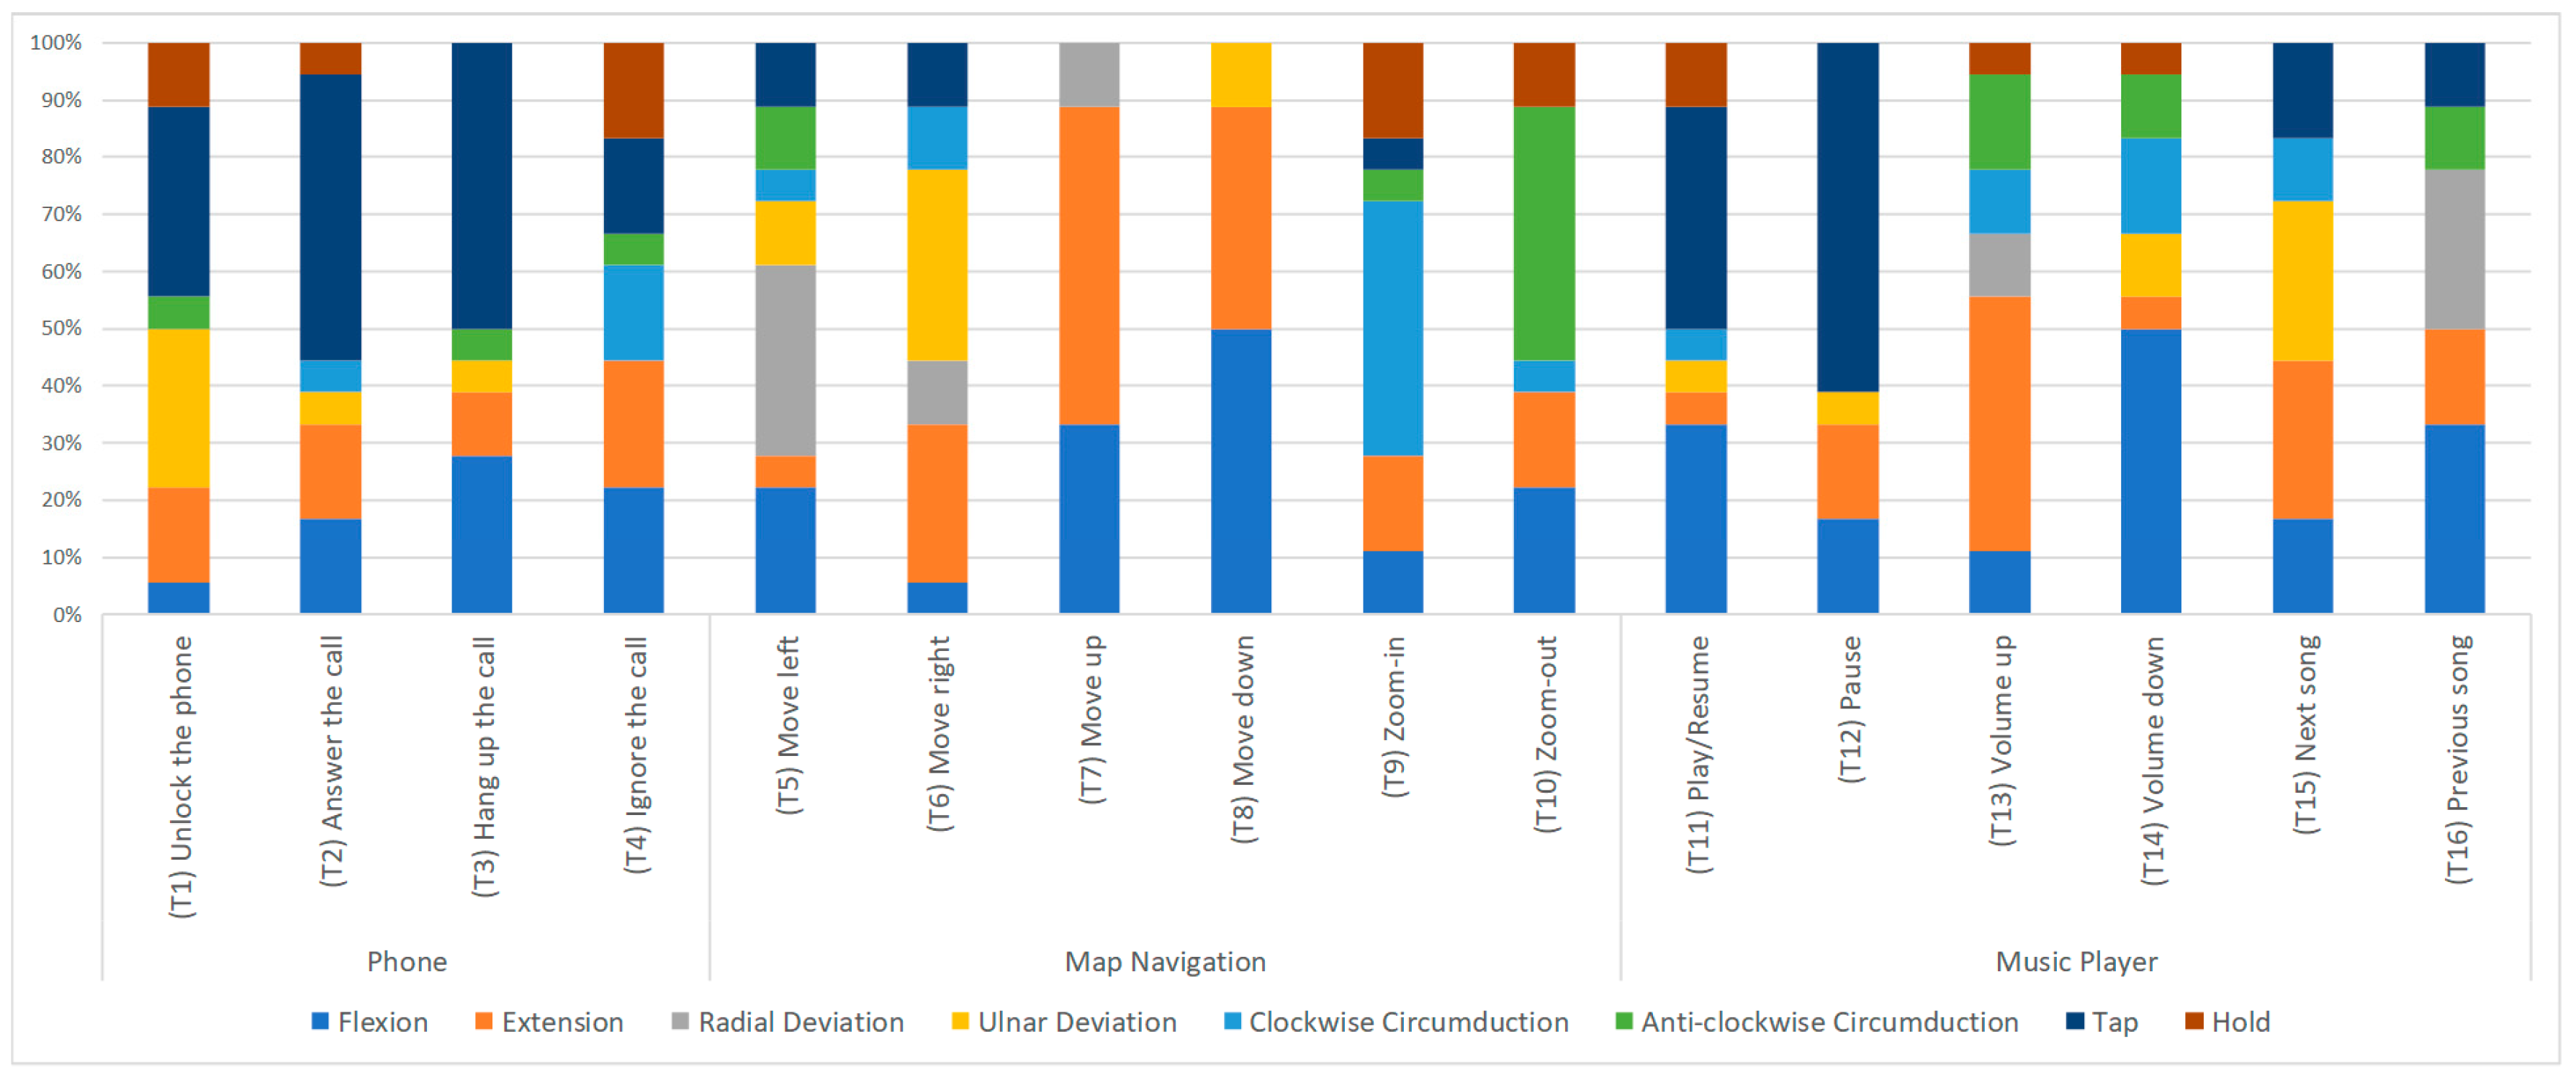Image resolution: width=2576 pixels, height=1080 pixels.
Task: Click the clockwise circumduction segment in the T9 bar
Action: [1393, 327]
